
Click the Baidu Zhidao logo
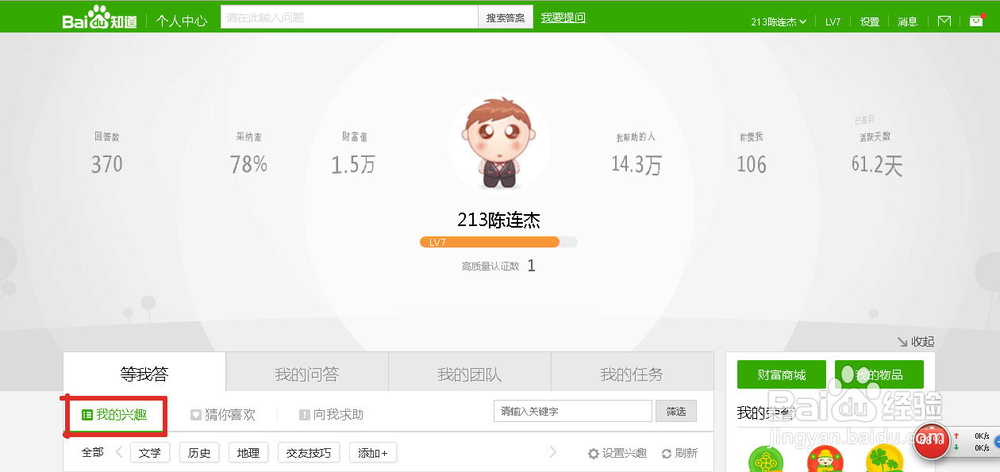tap(99, 18)
